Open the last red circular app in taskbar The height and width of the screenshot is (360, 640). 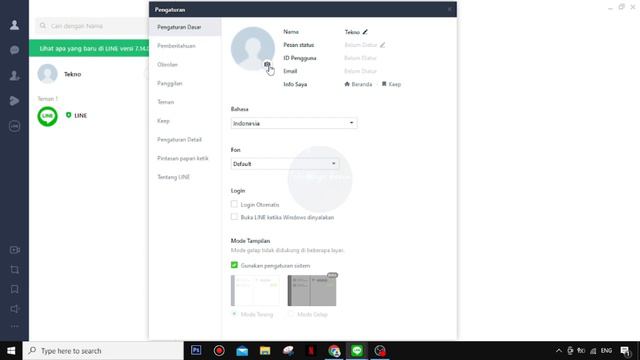click(x=380, y=351)
